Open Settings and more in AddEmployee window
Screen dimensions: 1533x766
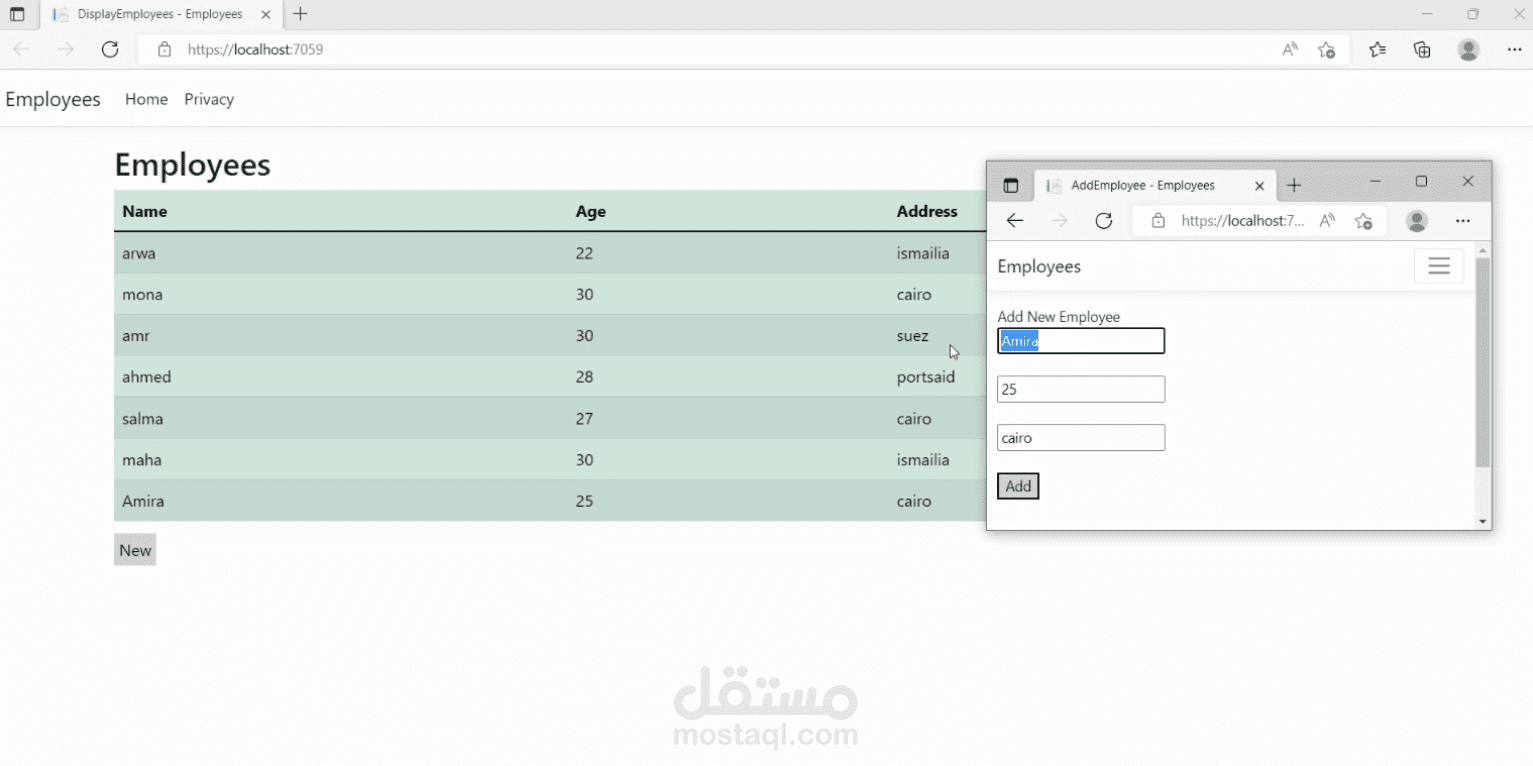tap(1463, 221)
